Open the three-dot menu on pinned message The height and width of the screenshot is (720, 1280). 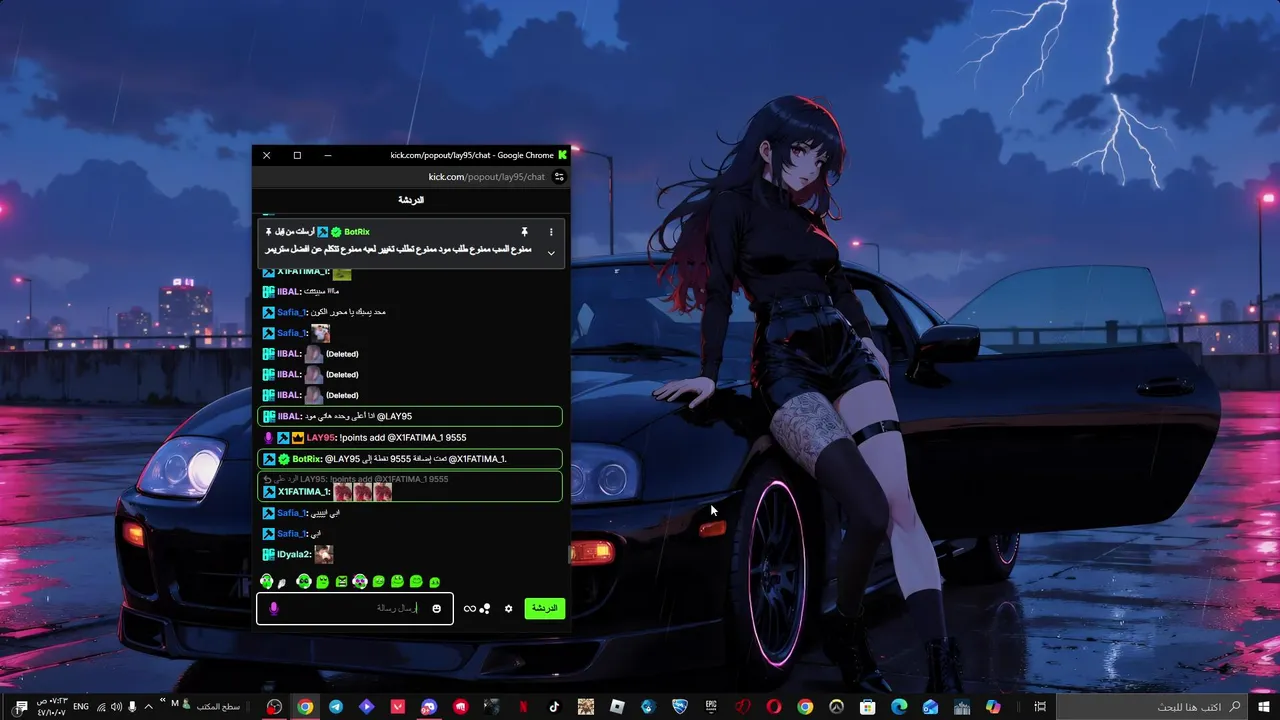click(551, 232)
